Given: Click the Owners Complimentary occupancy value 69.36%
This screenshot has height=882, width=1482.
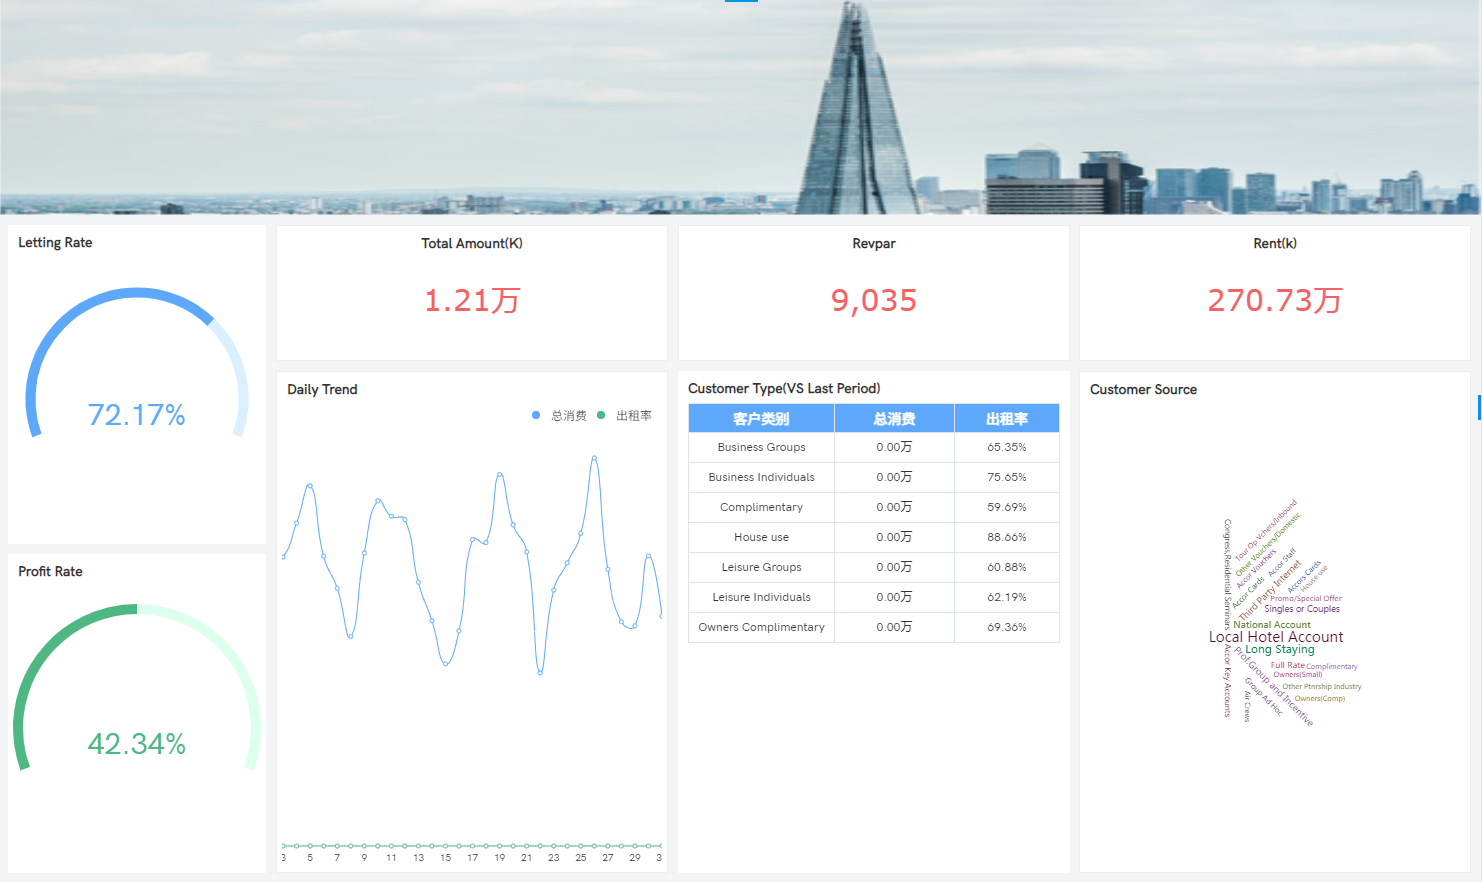Looking at the screenshot, I should pyautogui.click(x=1006, y=627).
